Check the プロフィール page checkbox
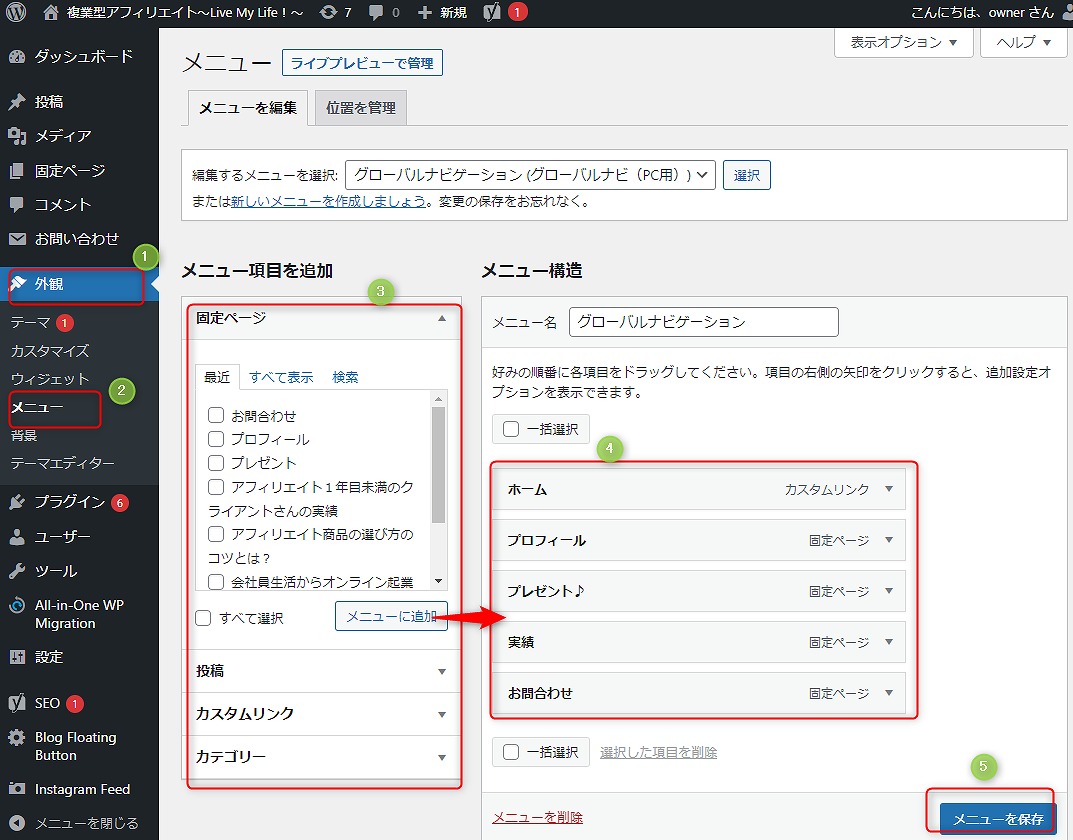Viewport: 1073px width, 840px height. pyautogui.click(x=216, y=439)
